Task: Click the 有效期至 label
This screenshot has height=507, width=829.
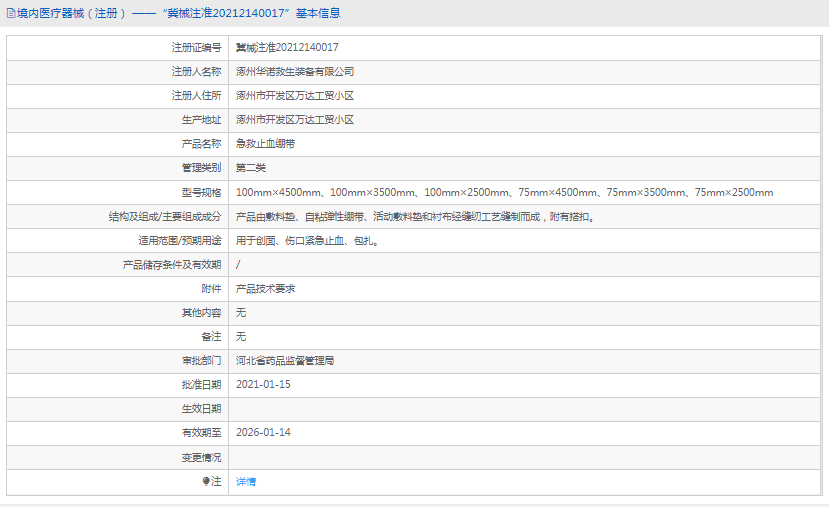Action: pyautogui.click(x=201, y=433)
